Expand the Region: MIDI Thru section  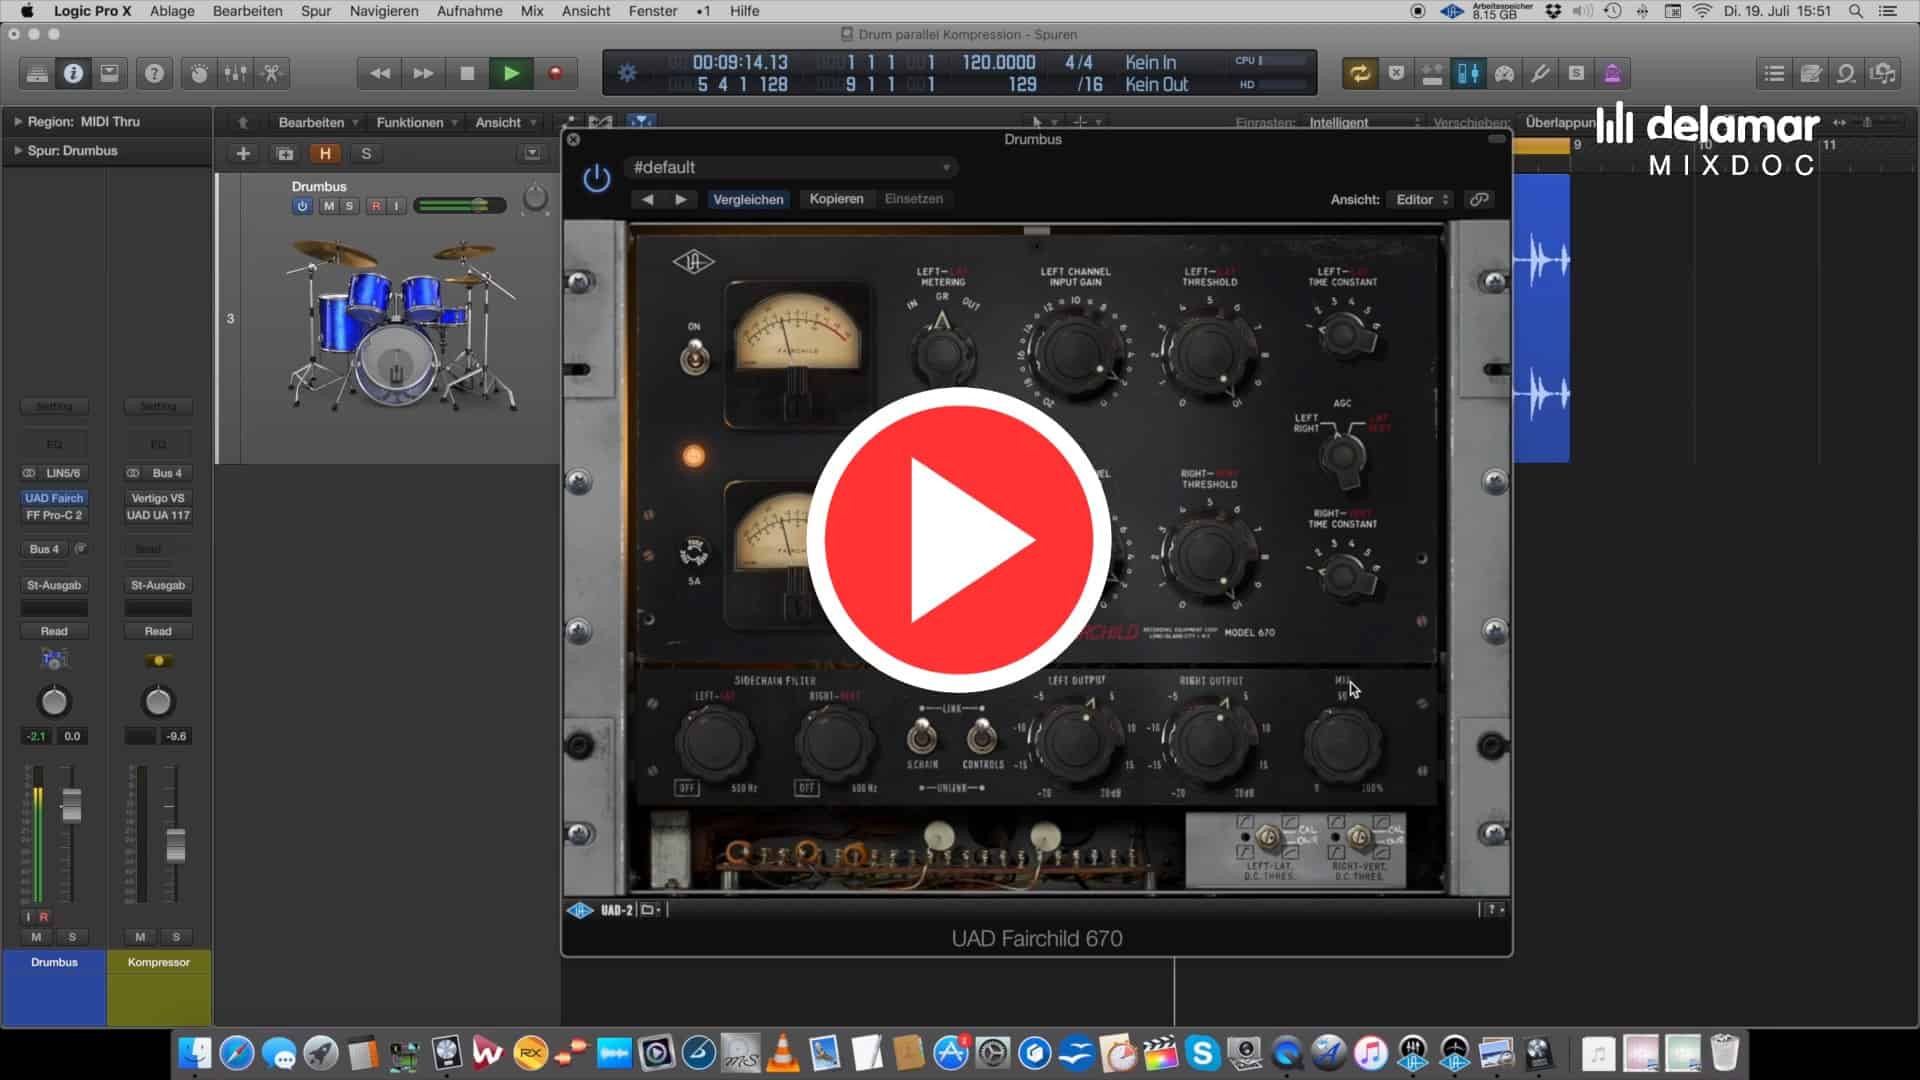coord(17,121)
